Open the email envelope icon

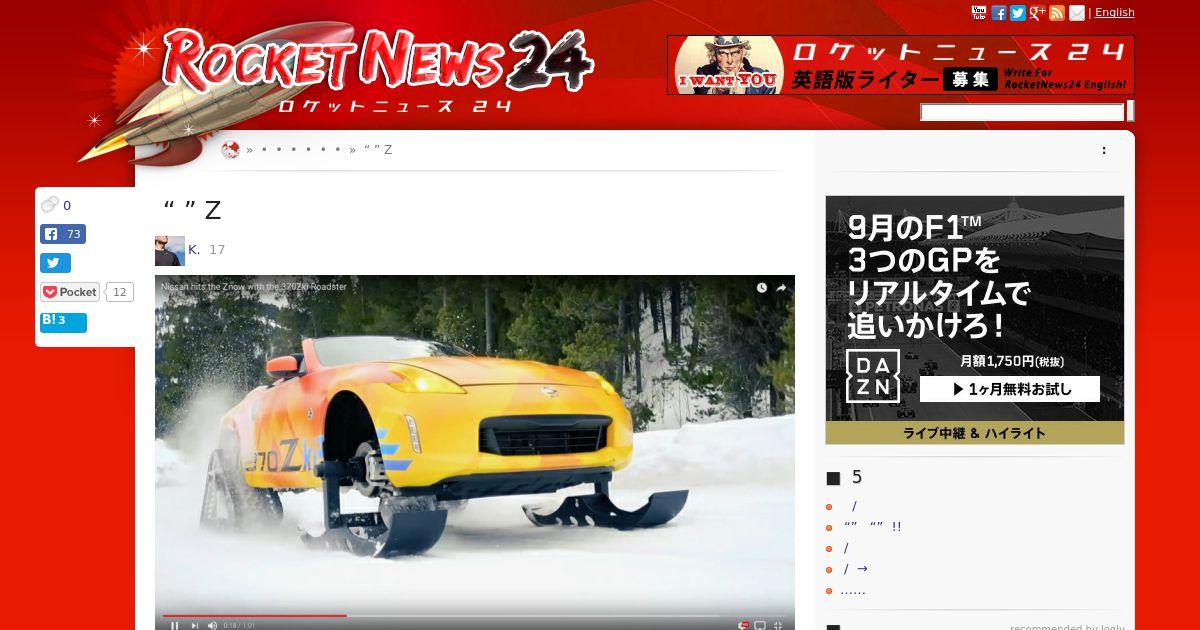(1077, 13)
